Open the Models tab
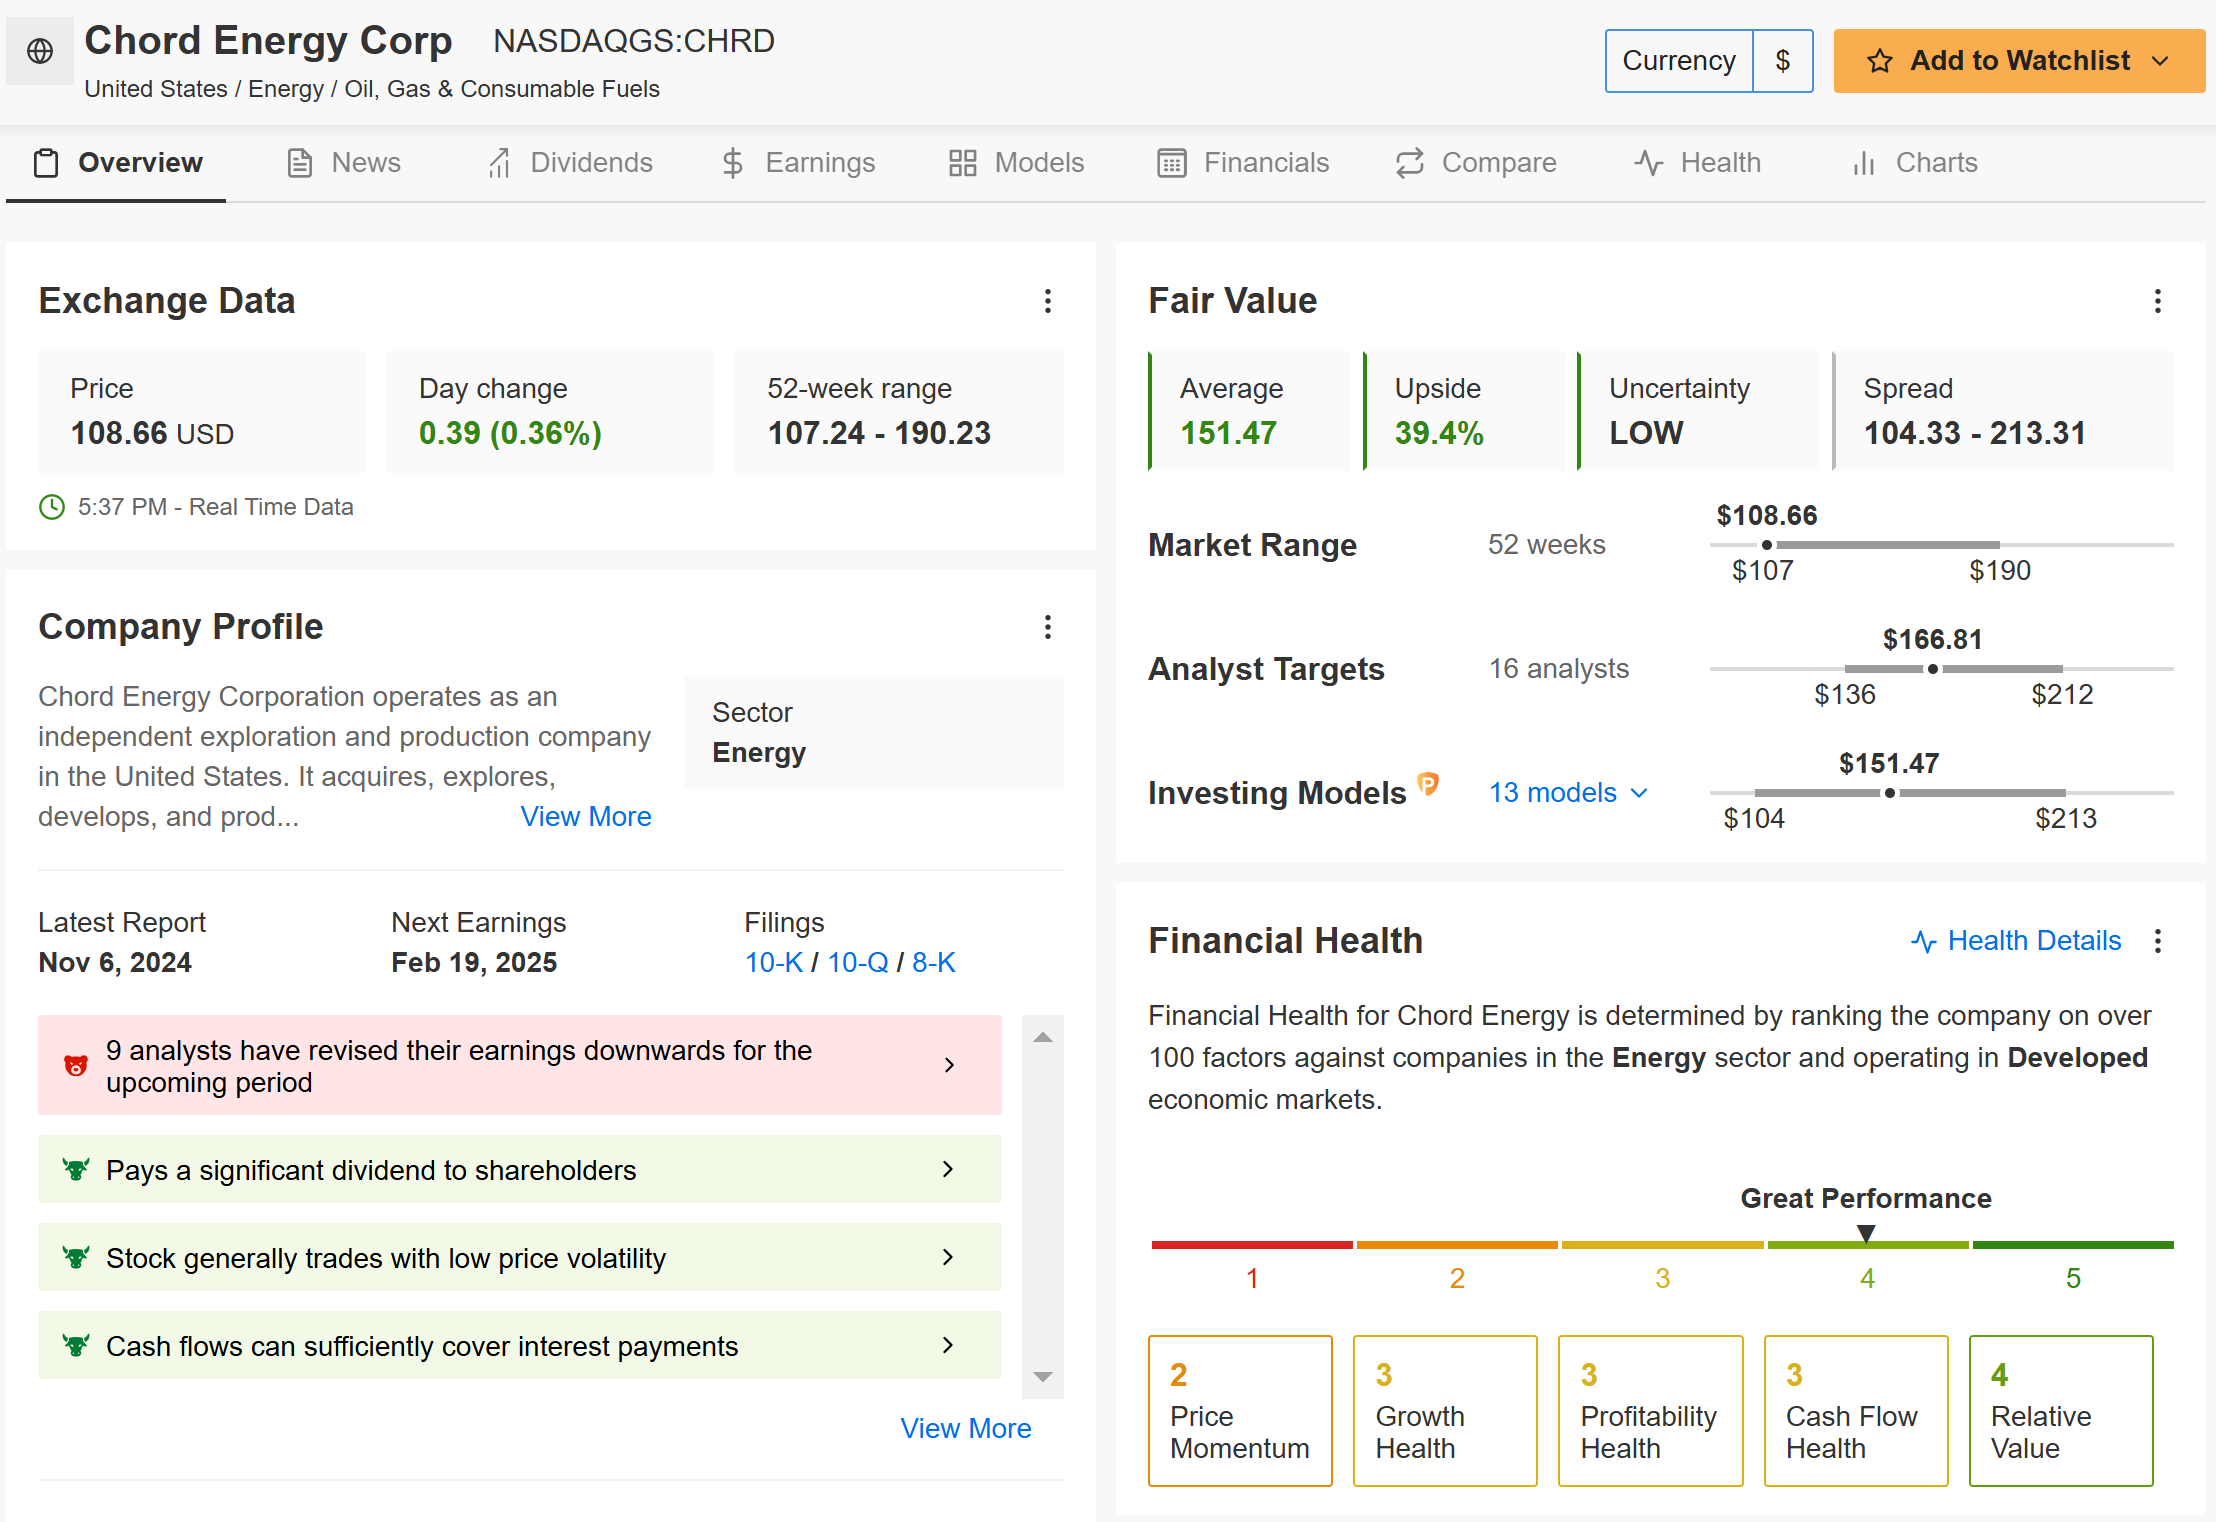2216x1522 pixels. pos(1016,163)
